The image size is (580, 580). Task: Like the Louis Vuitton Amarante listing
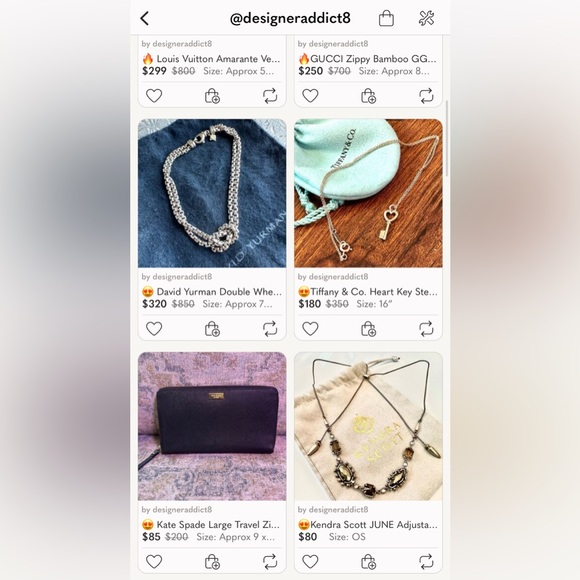point(154,96)
